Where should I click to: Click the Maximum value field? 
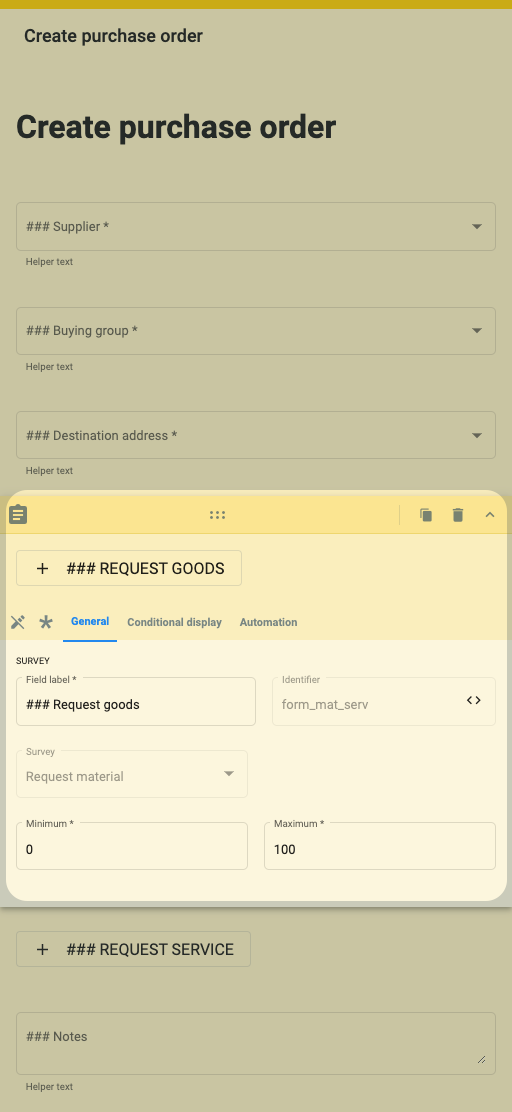pos(380,846)
